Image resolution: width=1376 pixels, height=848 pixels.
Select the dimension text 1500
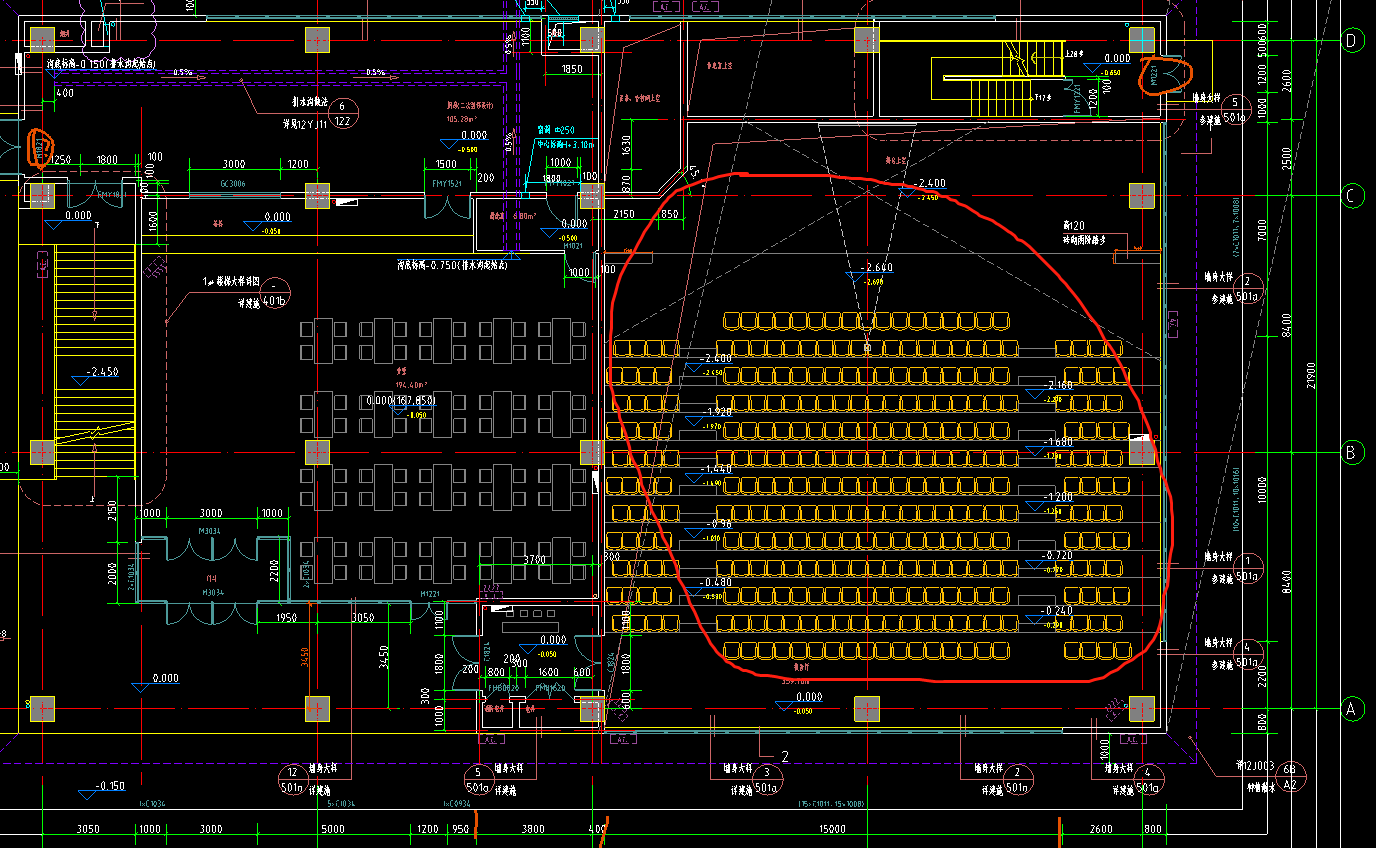click(446, 164)
